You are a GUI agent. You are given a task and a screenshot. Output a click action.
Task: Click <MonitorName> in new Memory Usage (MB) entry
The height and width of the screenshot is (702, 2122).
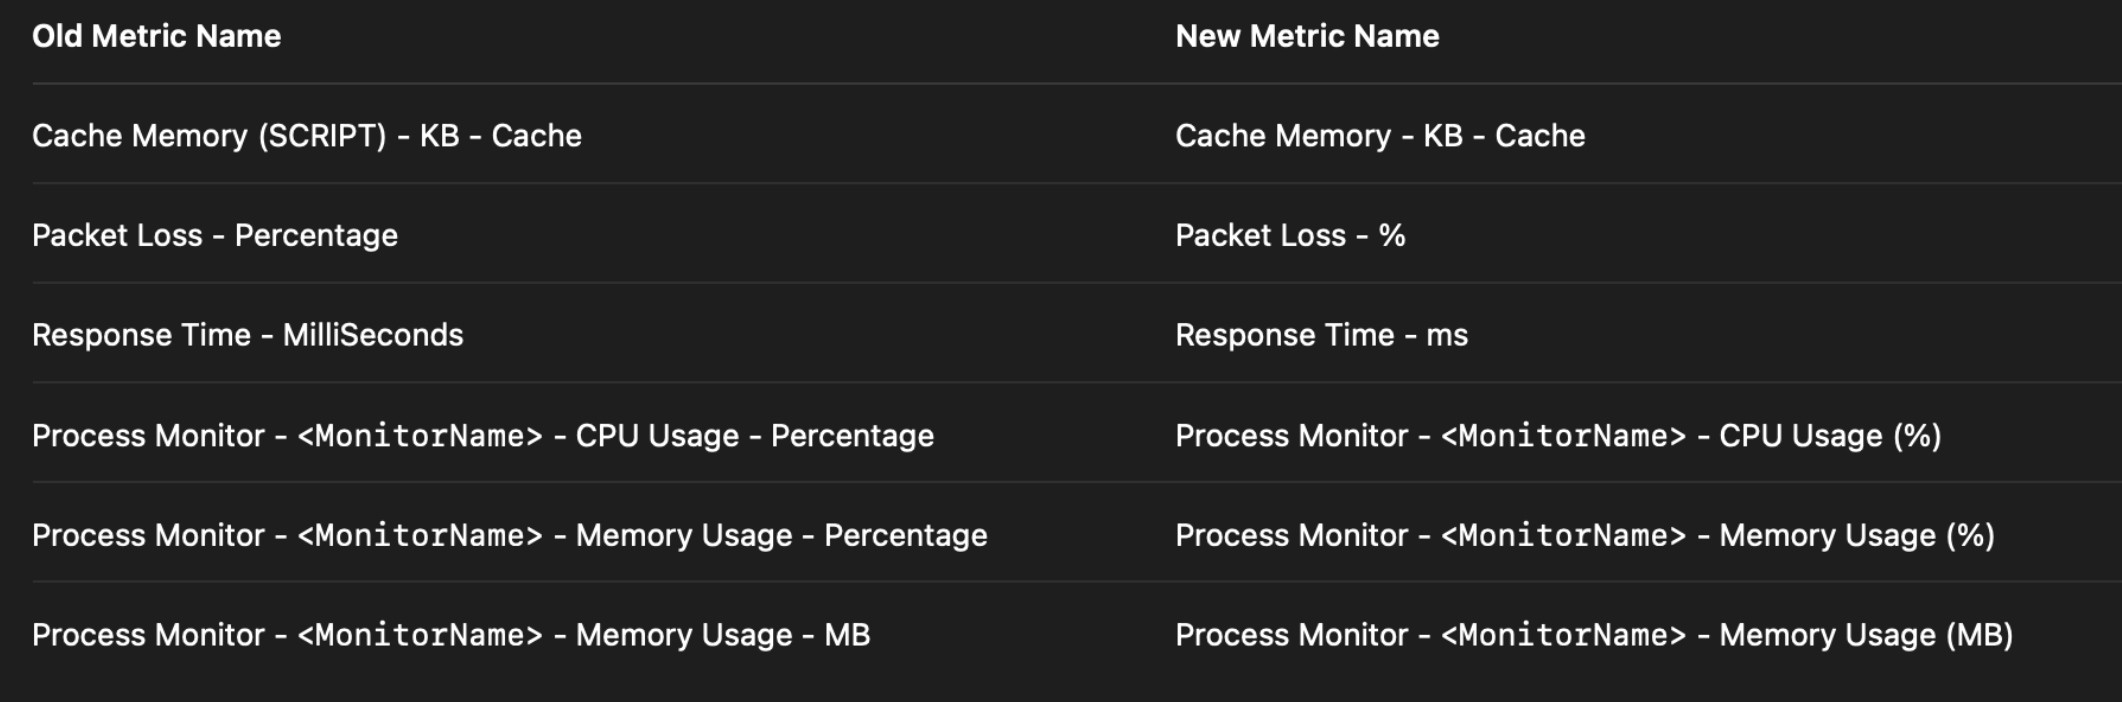pos(1564,635)
